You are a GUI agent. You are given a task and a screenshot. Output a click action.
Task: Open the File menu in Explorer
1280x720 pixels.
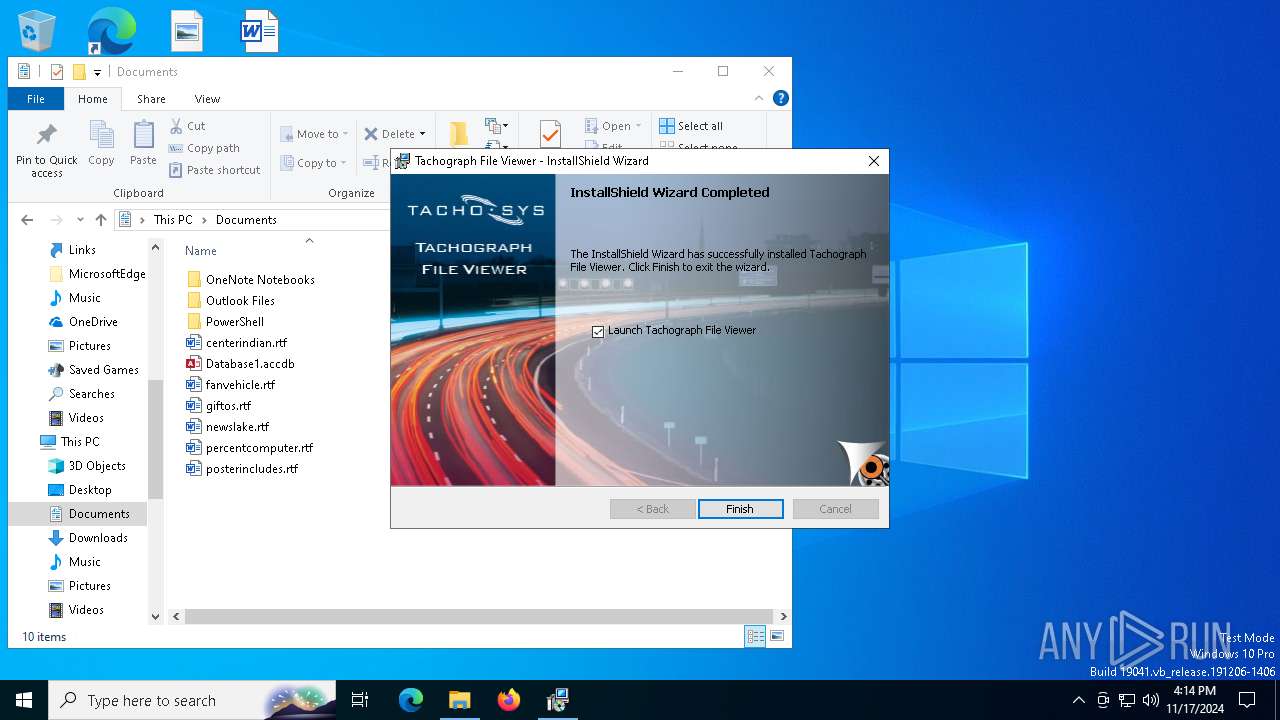coord(36,99)
